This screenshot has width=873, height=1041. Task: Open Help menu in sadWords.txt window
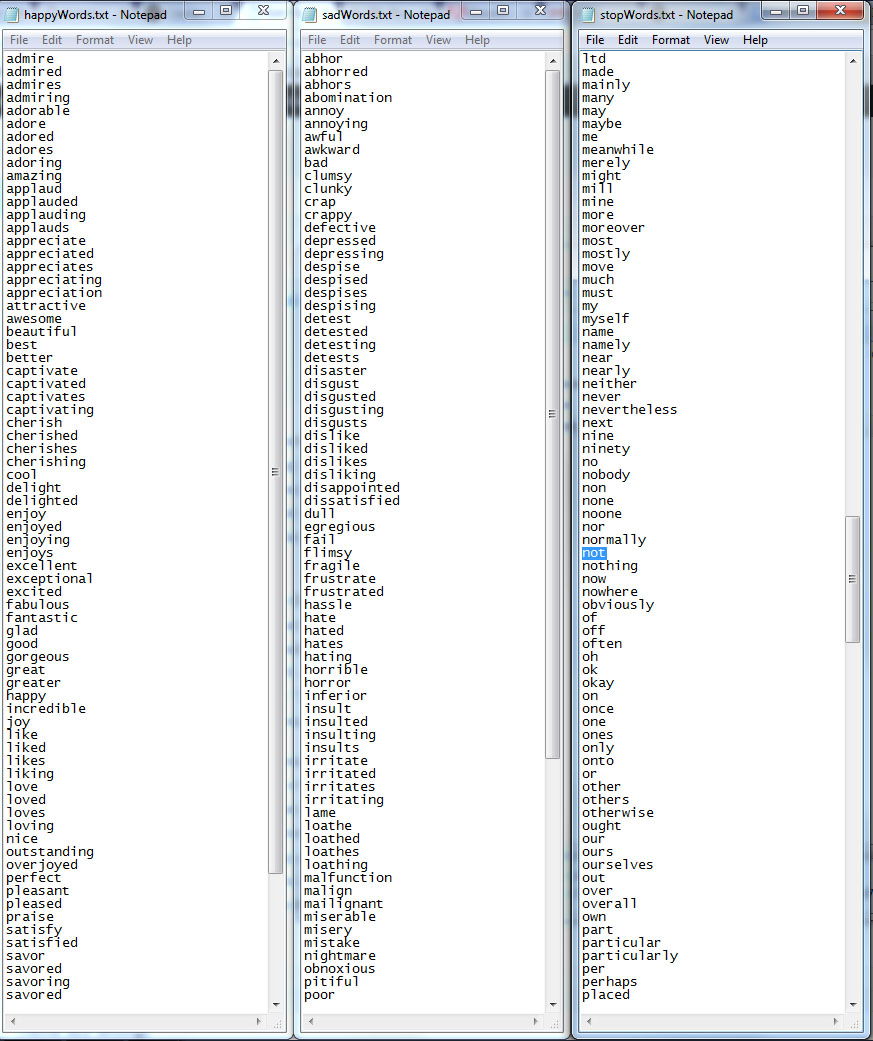click(477, 40)
